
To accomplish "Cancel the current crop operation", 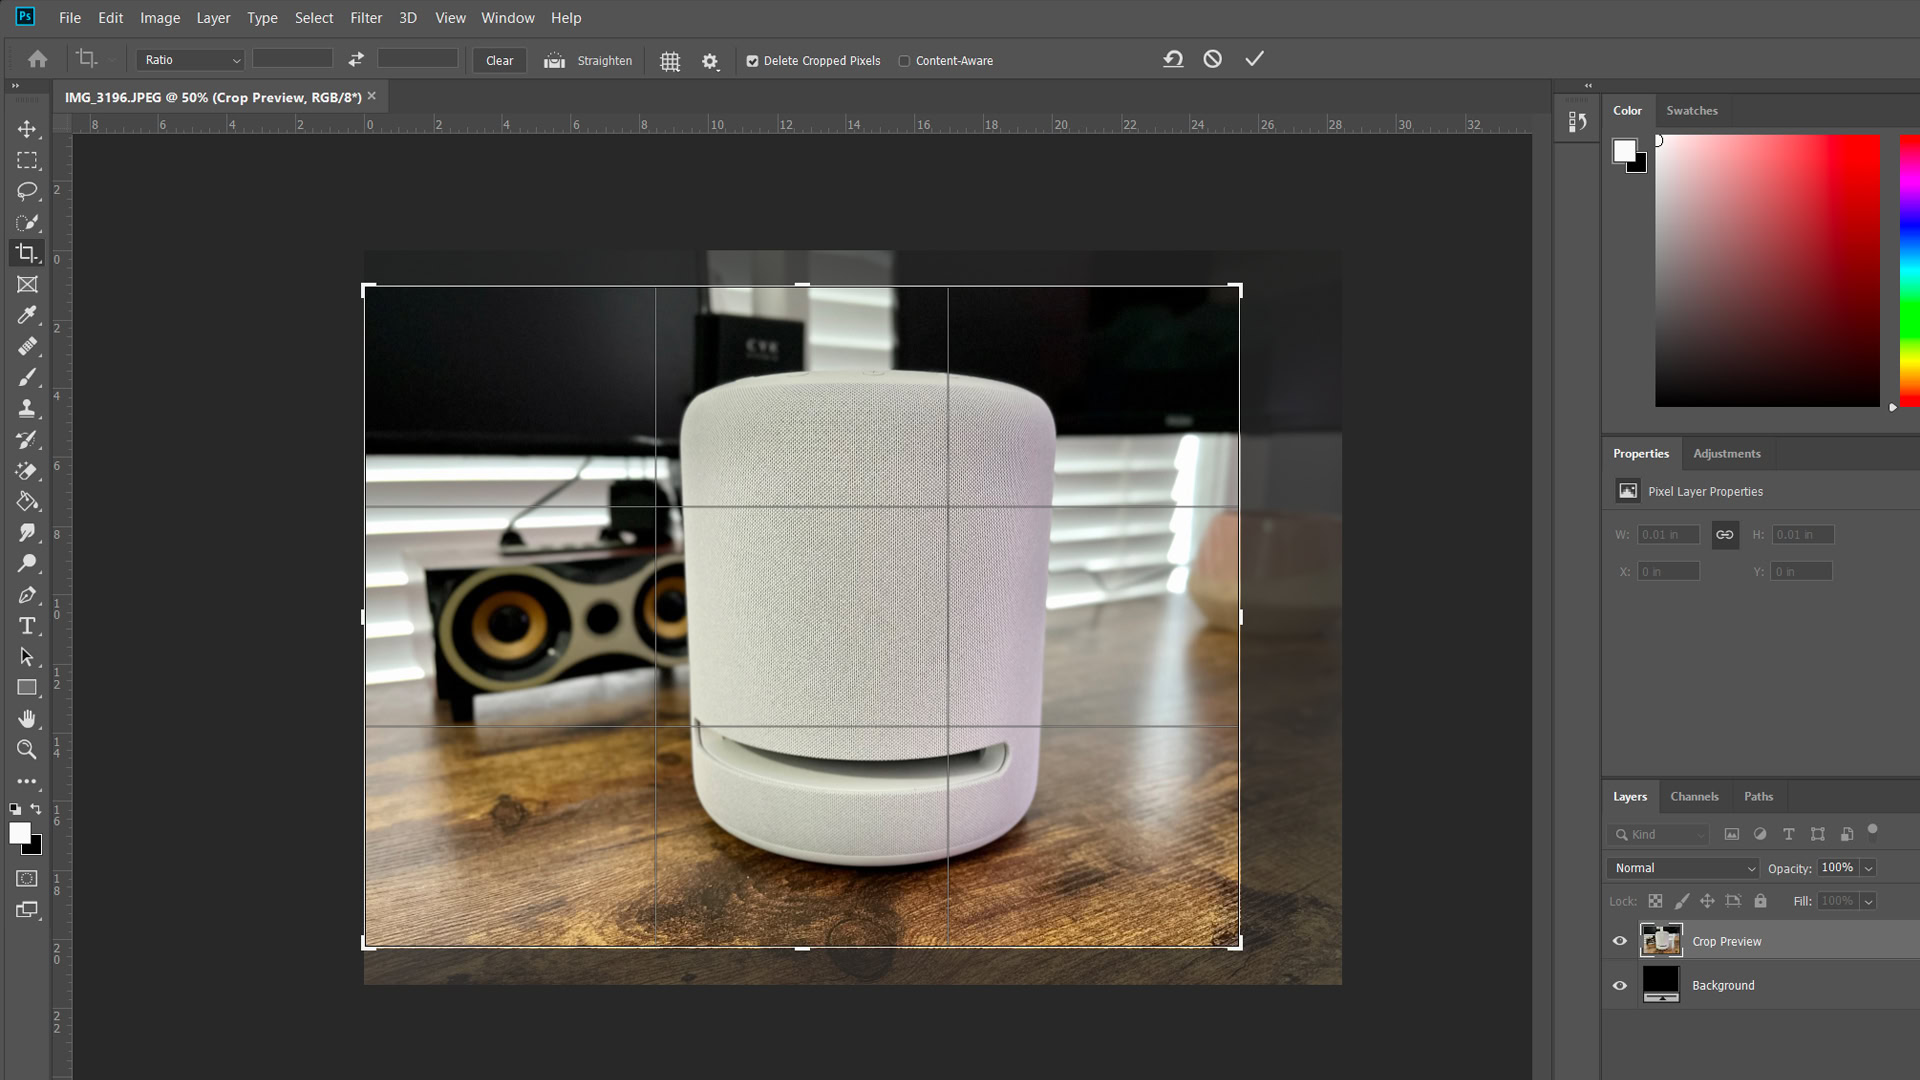I will [1212, 59].
